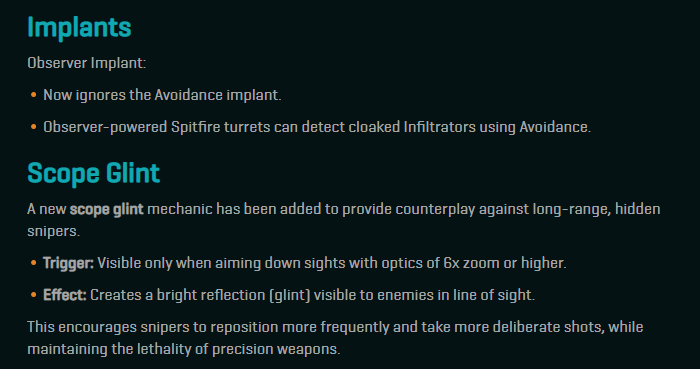The height and width of the screenshot is (369, 700).
Task: Click the 'Observer-powered Spitfire turrets' sentence
Action: click(317, 127)
